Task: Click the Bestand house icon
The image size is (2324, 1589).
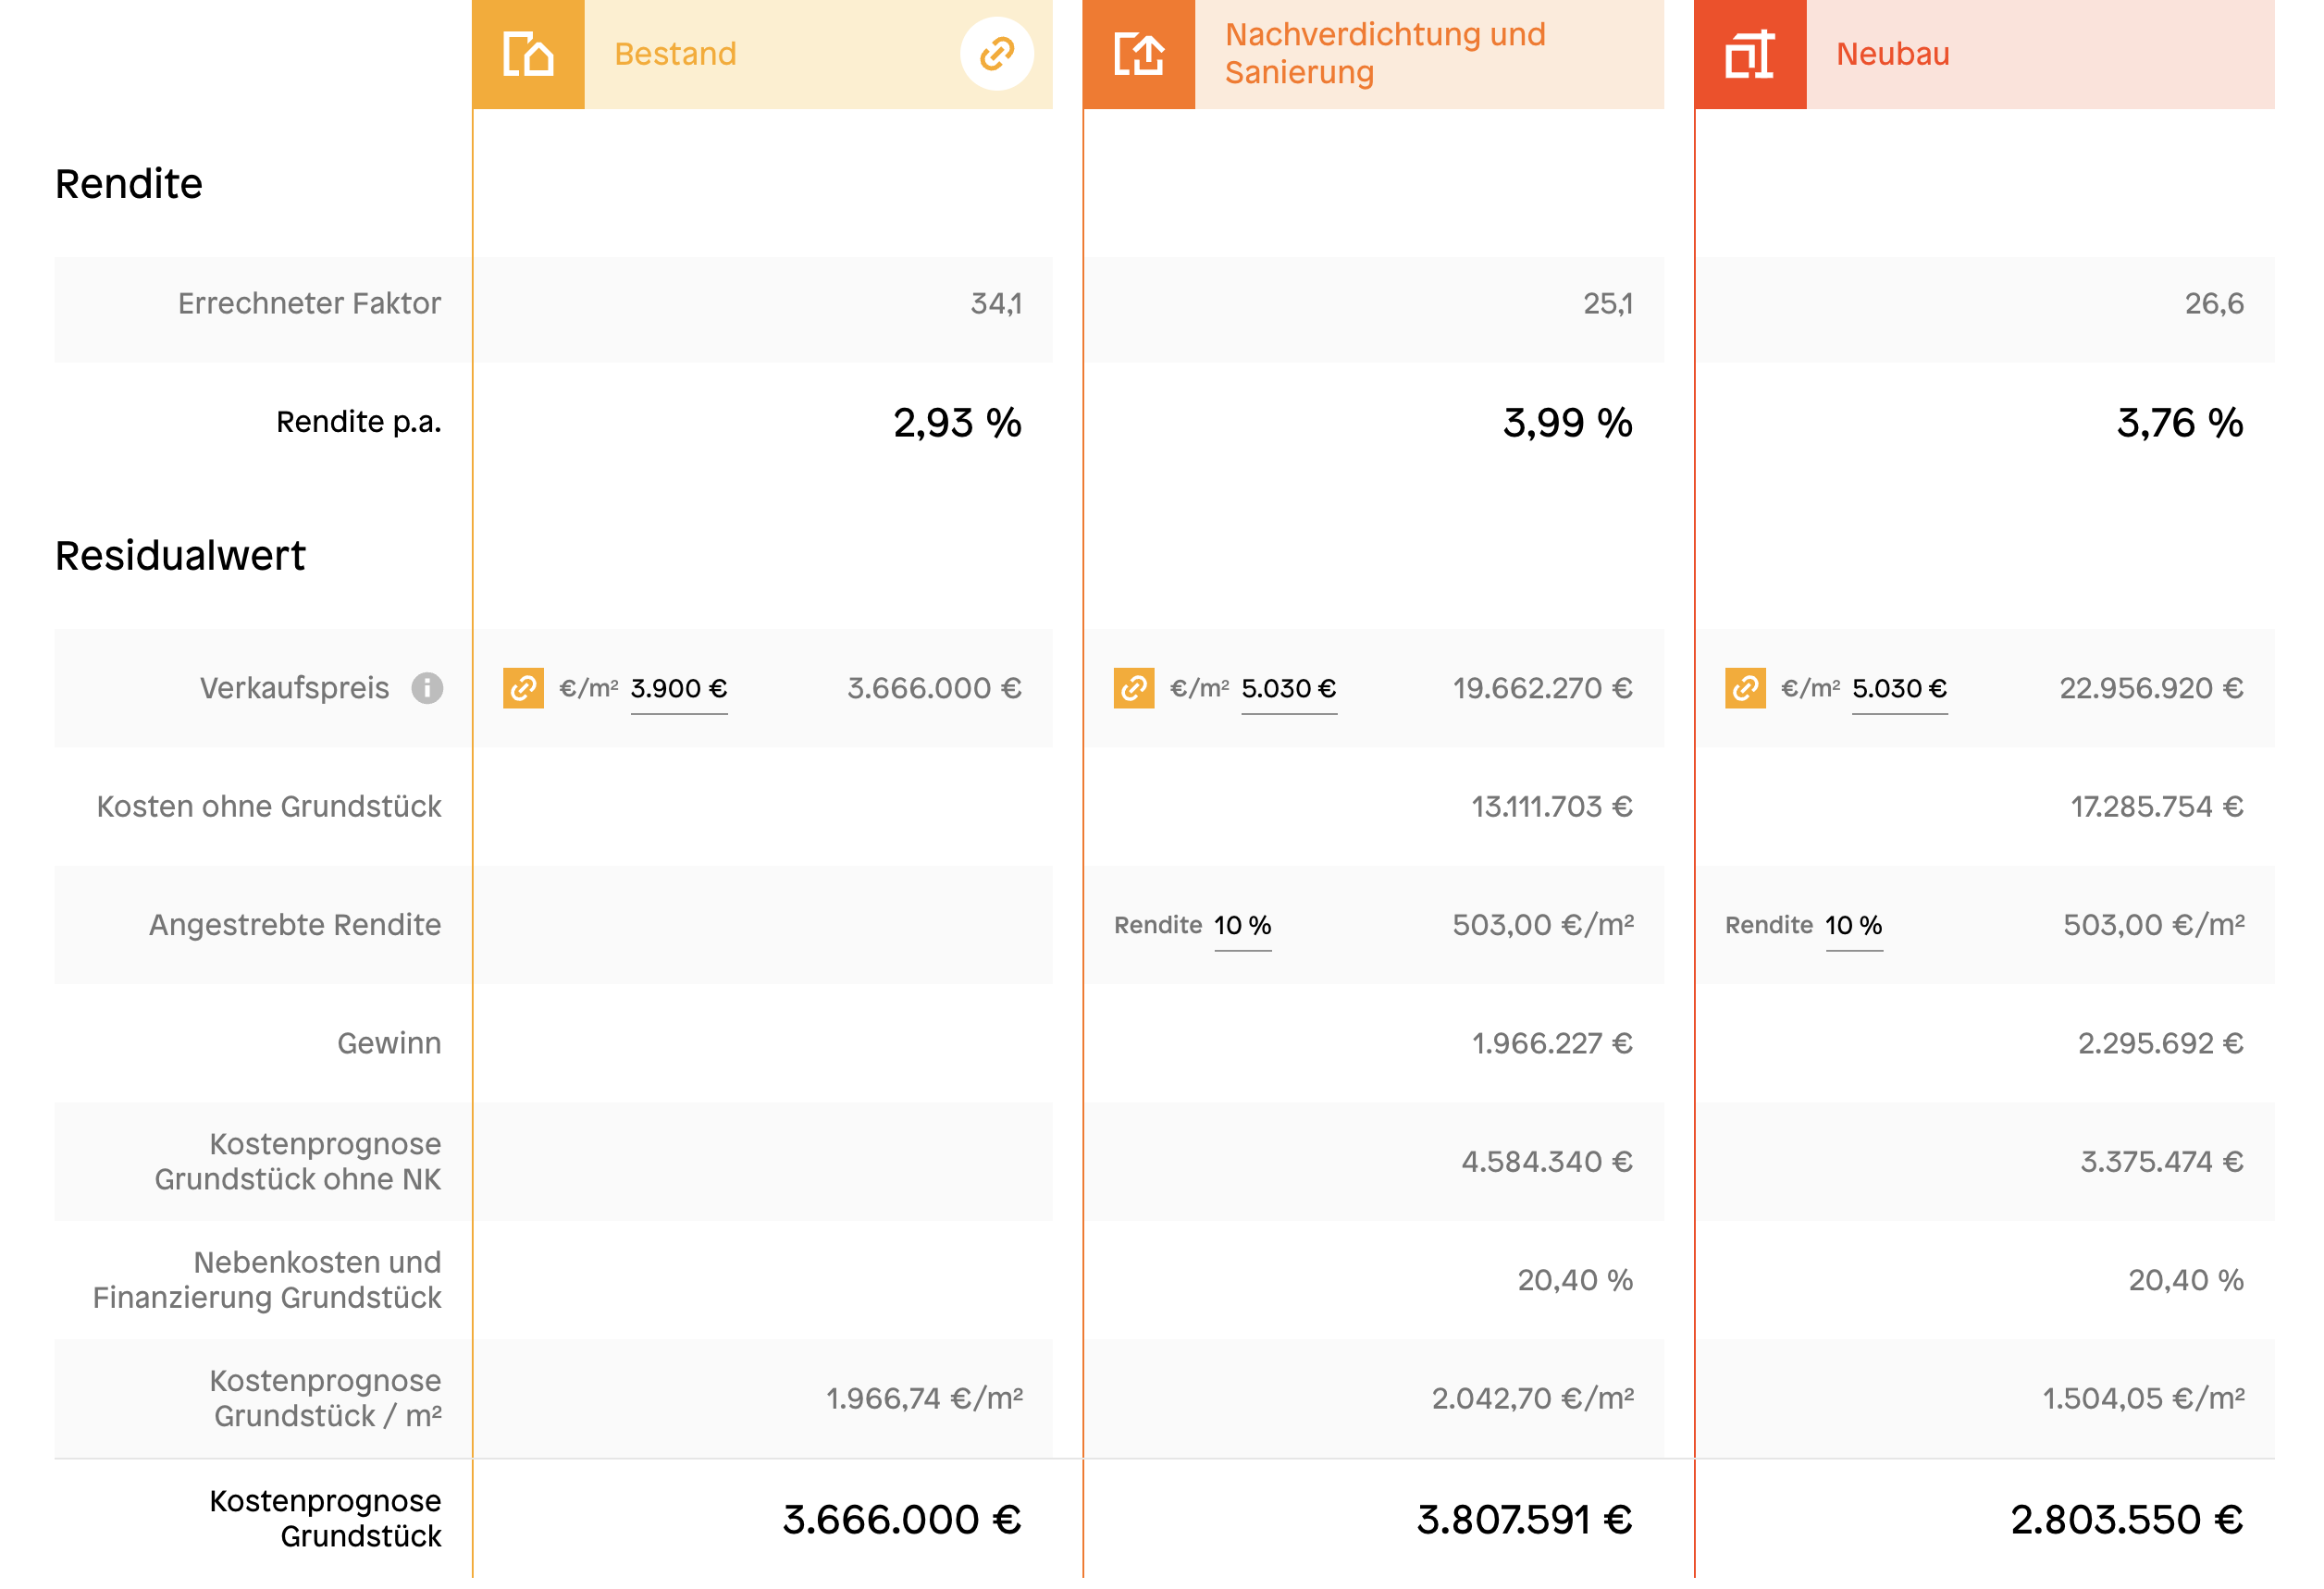Action: point(528,54)
